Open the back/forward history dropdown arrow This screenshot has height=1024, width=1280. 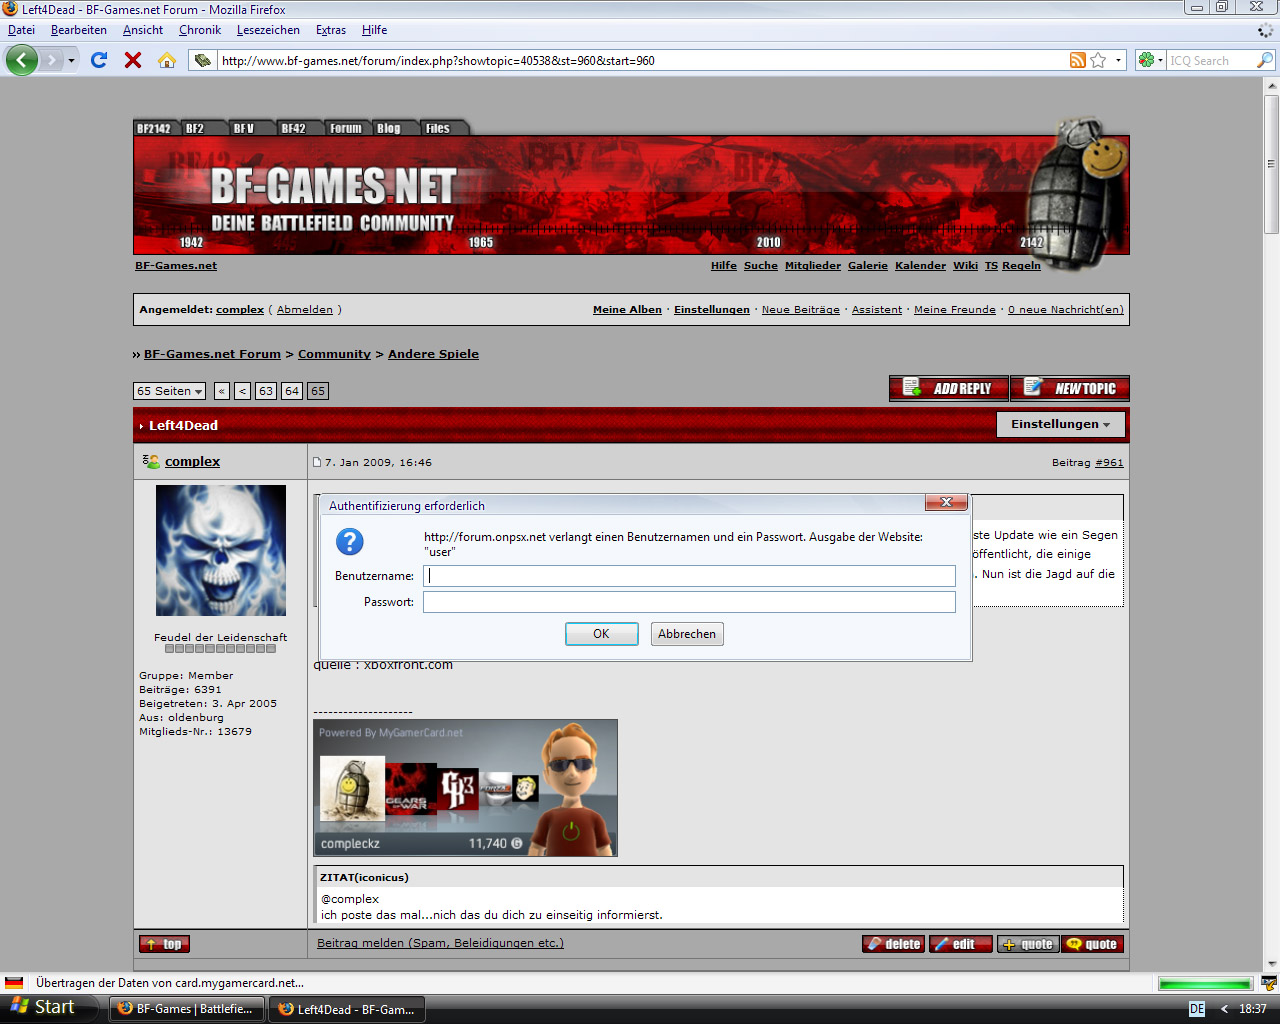point(71,60)
